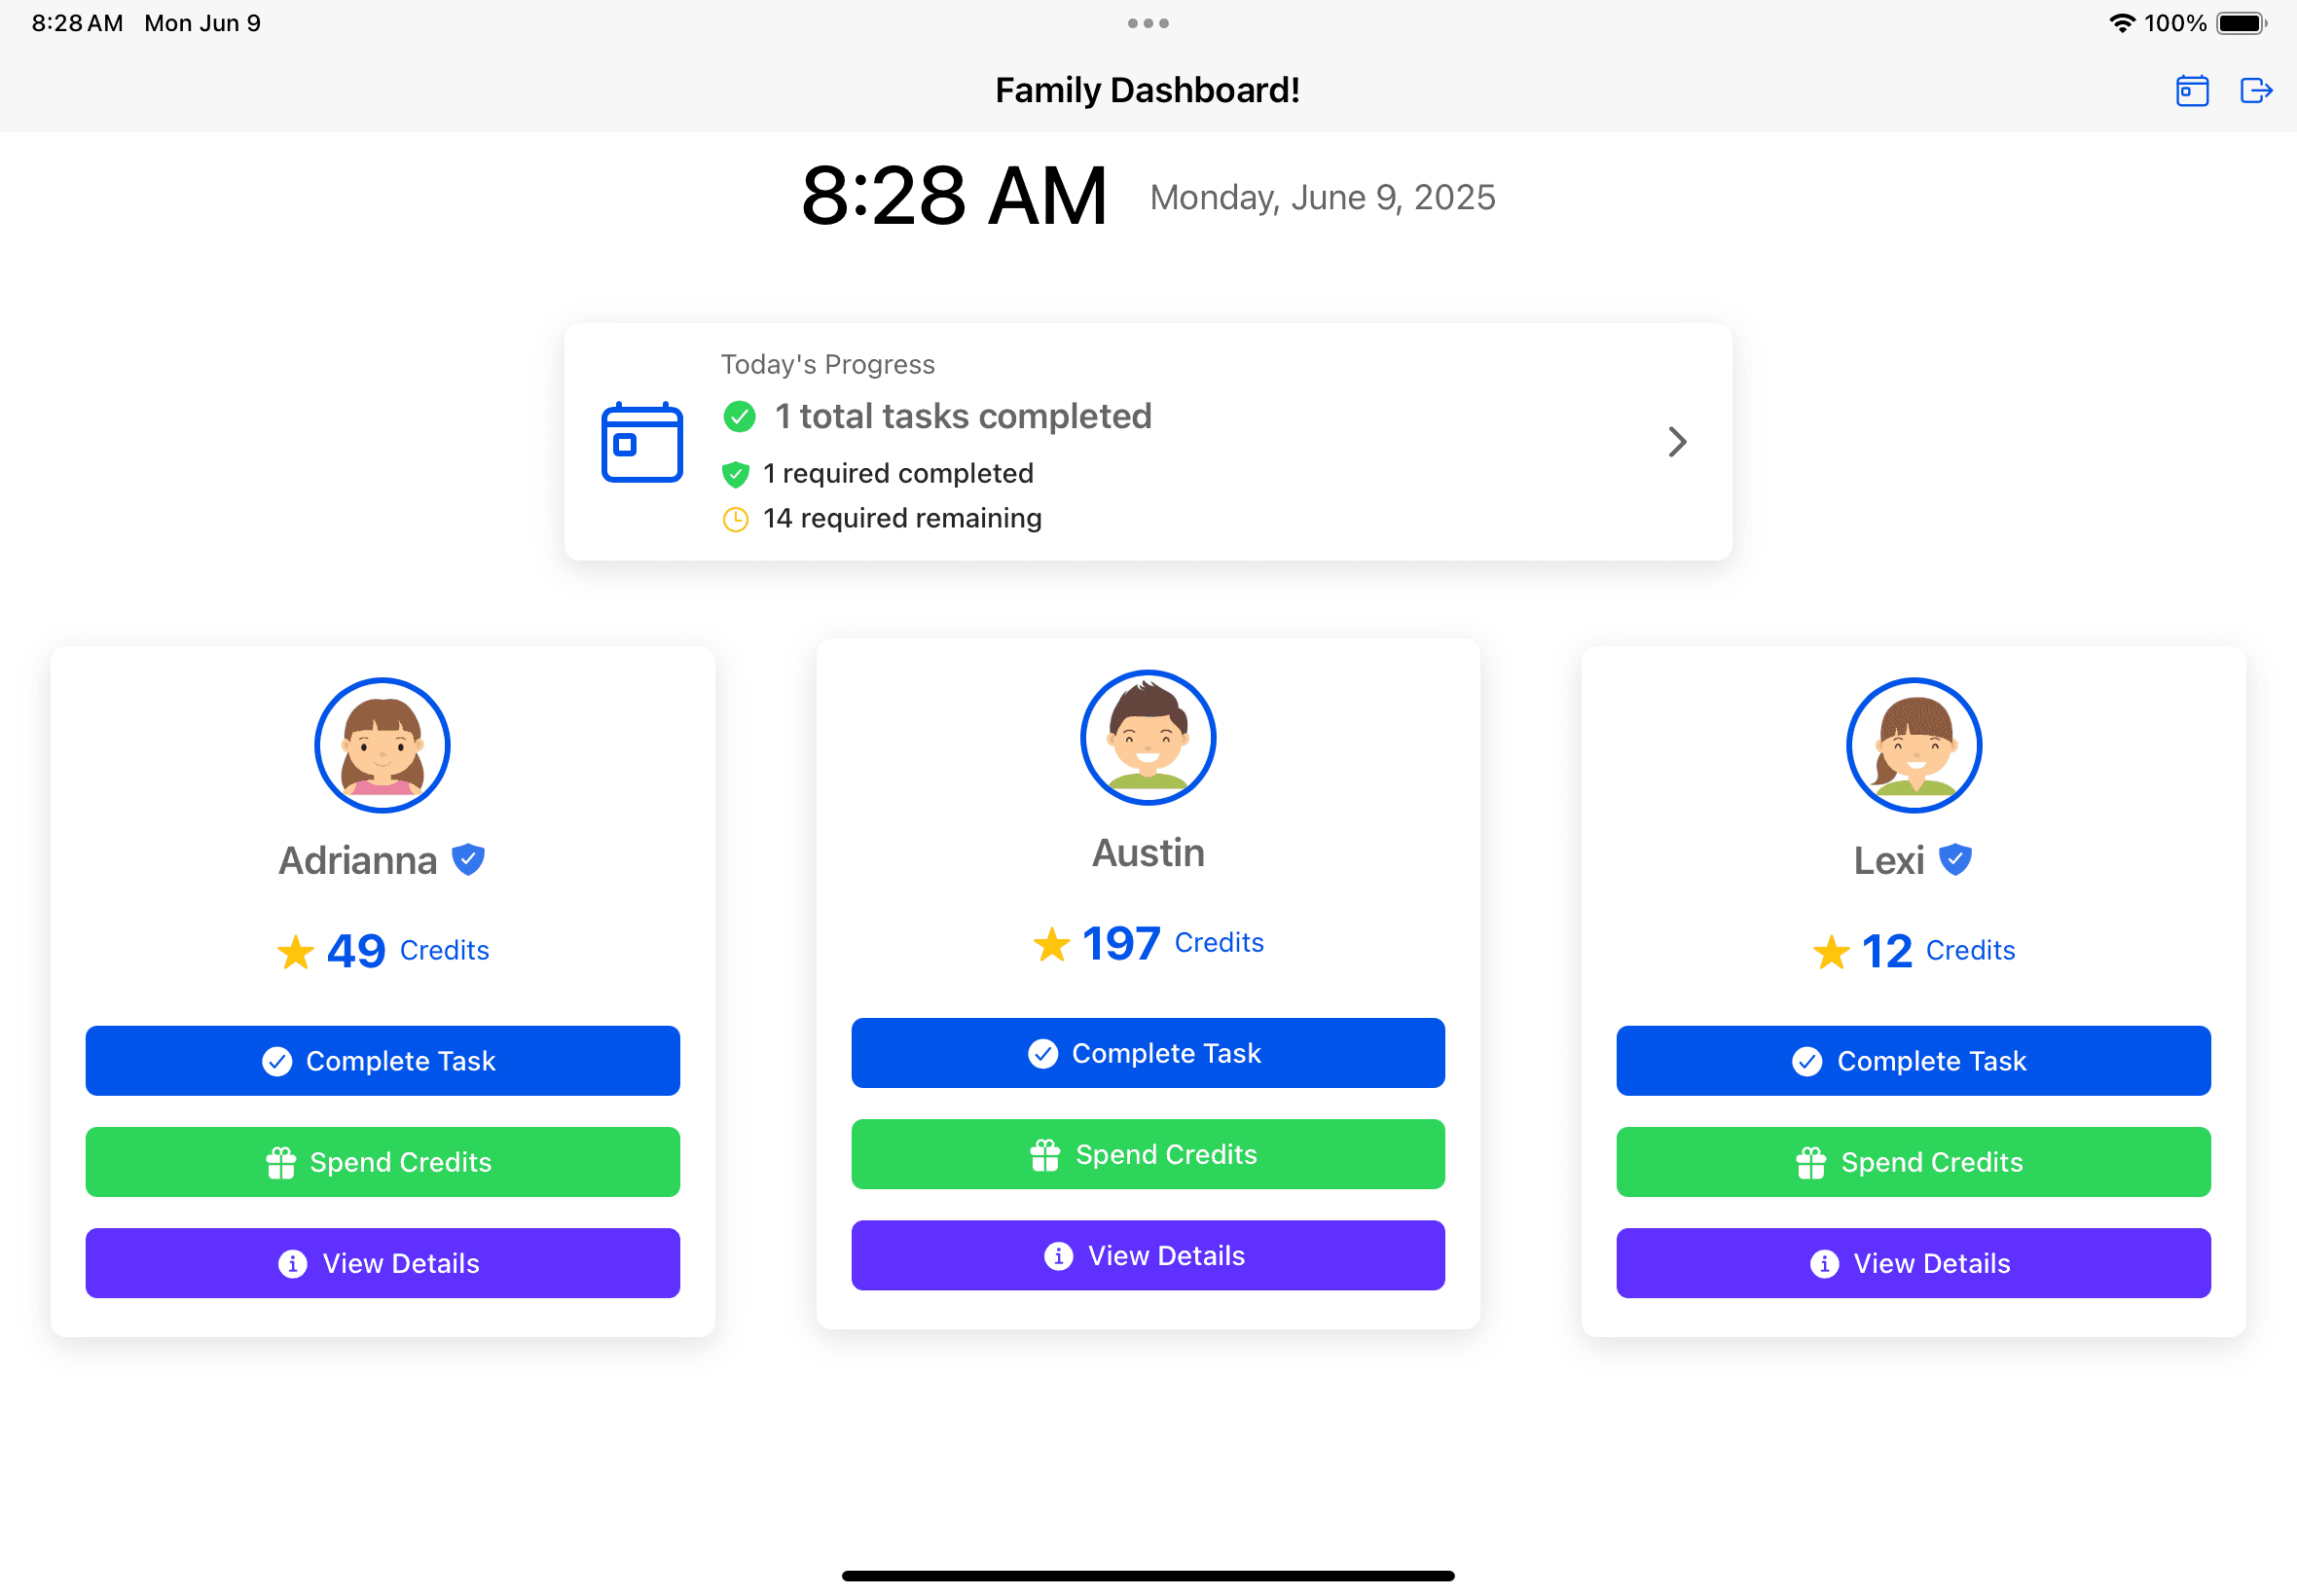
Task: Click the star icon beside Austin's credits
Action: point(1051,943)
